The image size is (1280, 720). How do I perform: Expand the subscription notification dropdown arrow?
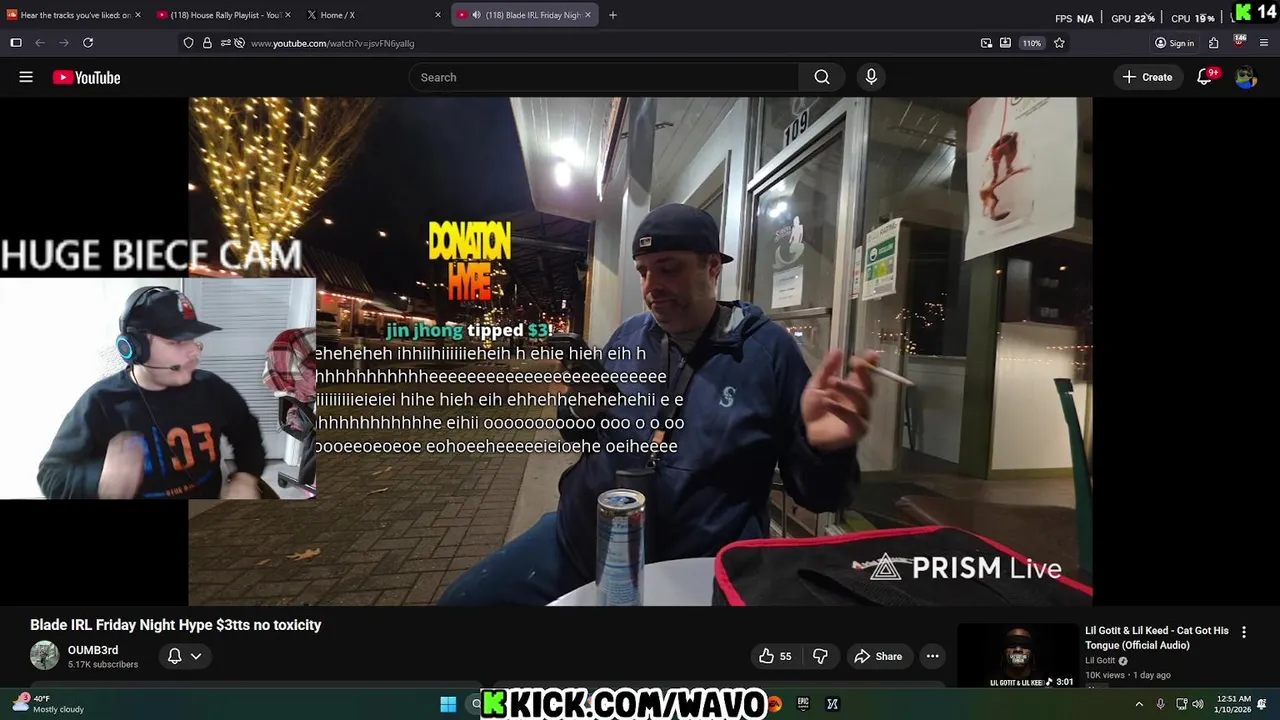pos(196,656)
